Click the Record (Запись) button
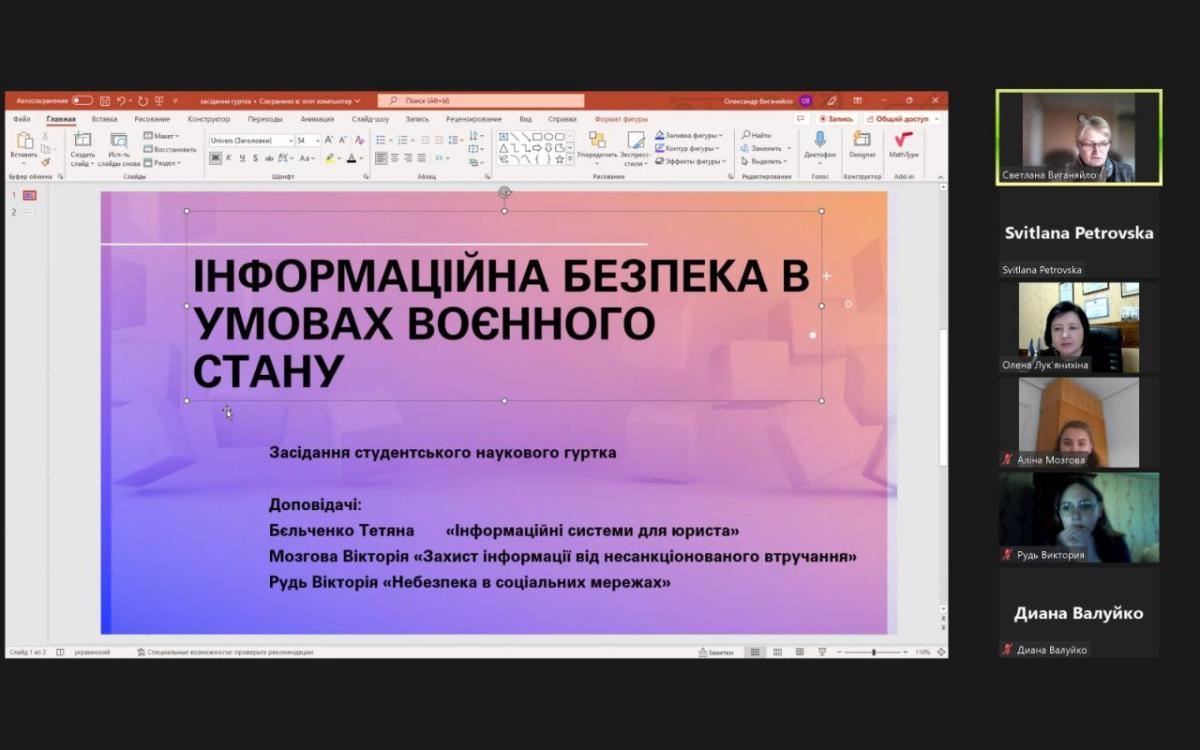This screenshot has height=750, width=1200. [x=836, y=118]
